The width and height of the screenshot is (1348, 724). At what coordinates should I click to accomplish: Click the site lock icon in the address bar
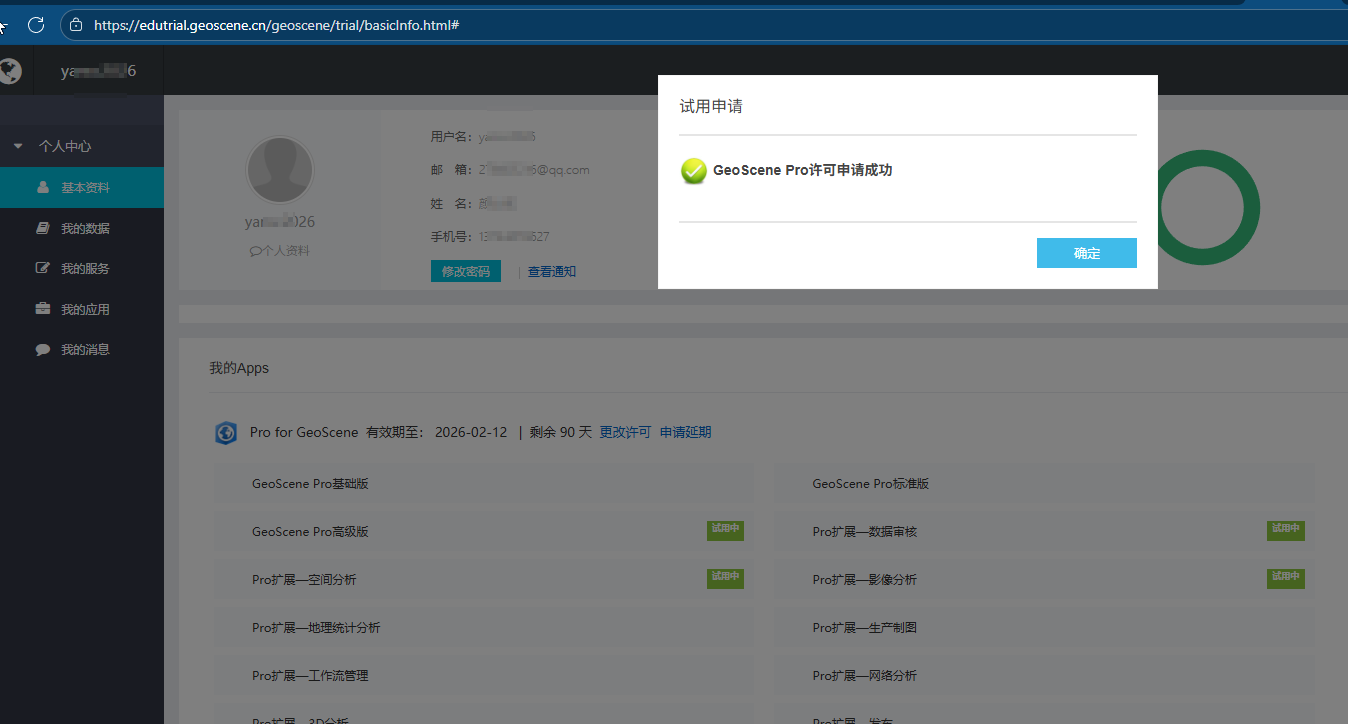pyautogui.click(x=75, y=25)
